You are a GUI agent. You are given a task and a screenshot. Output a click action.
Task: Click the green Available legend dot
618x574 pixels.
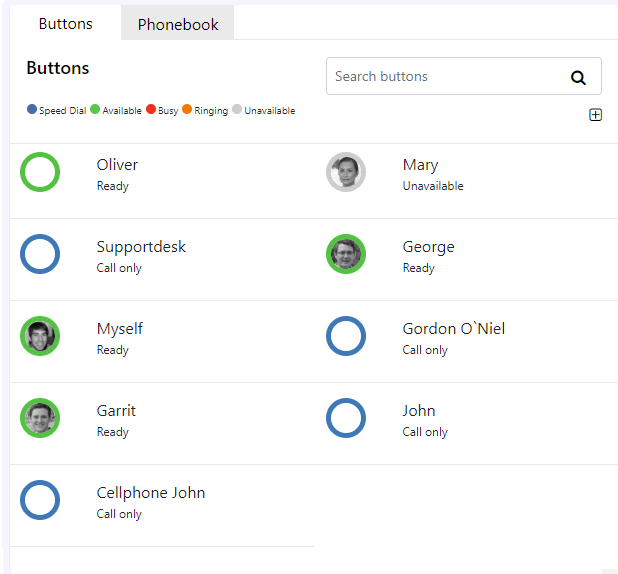(x=95, y=109)
